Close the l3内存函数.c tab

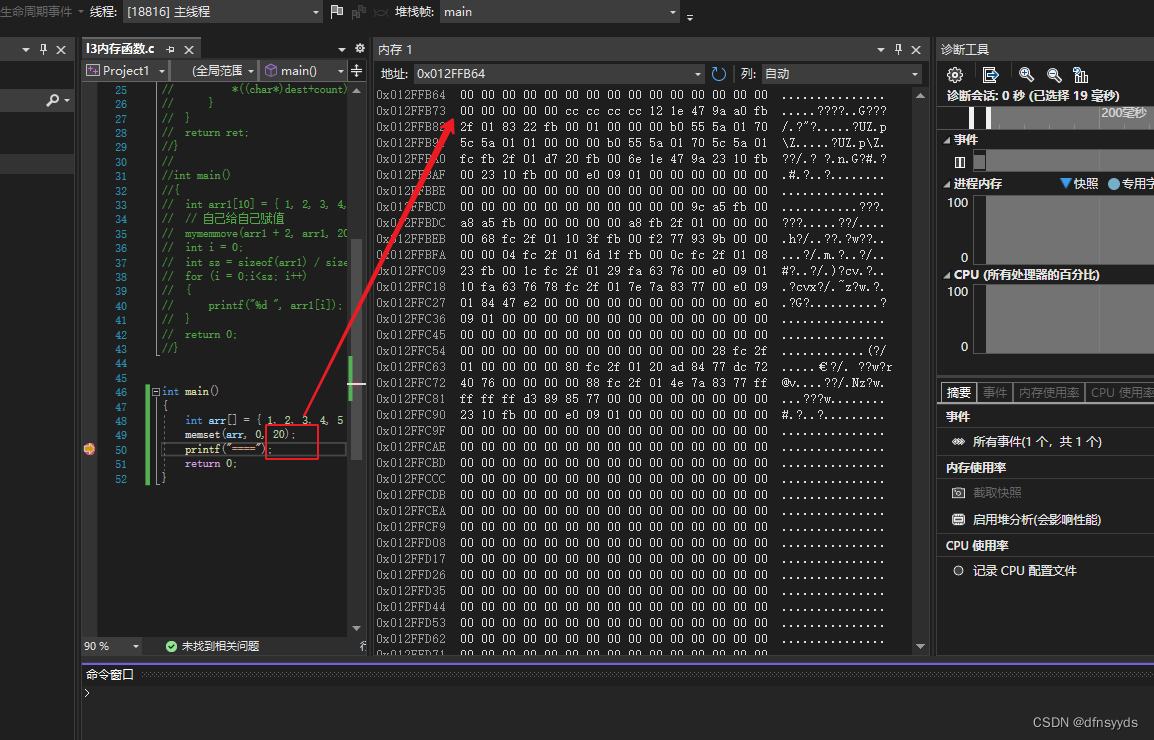(x=189, y=49)
